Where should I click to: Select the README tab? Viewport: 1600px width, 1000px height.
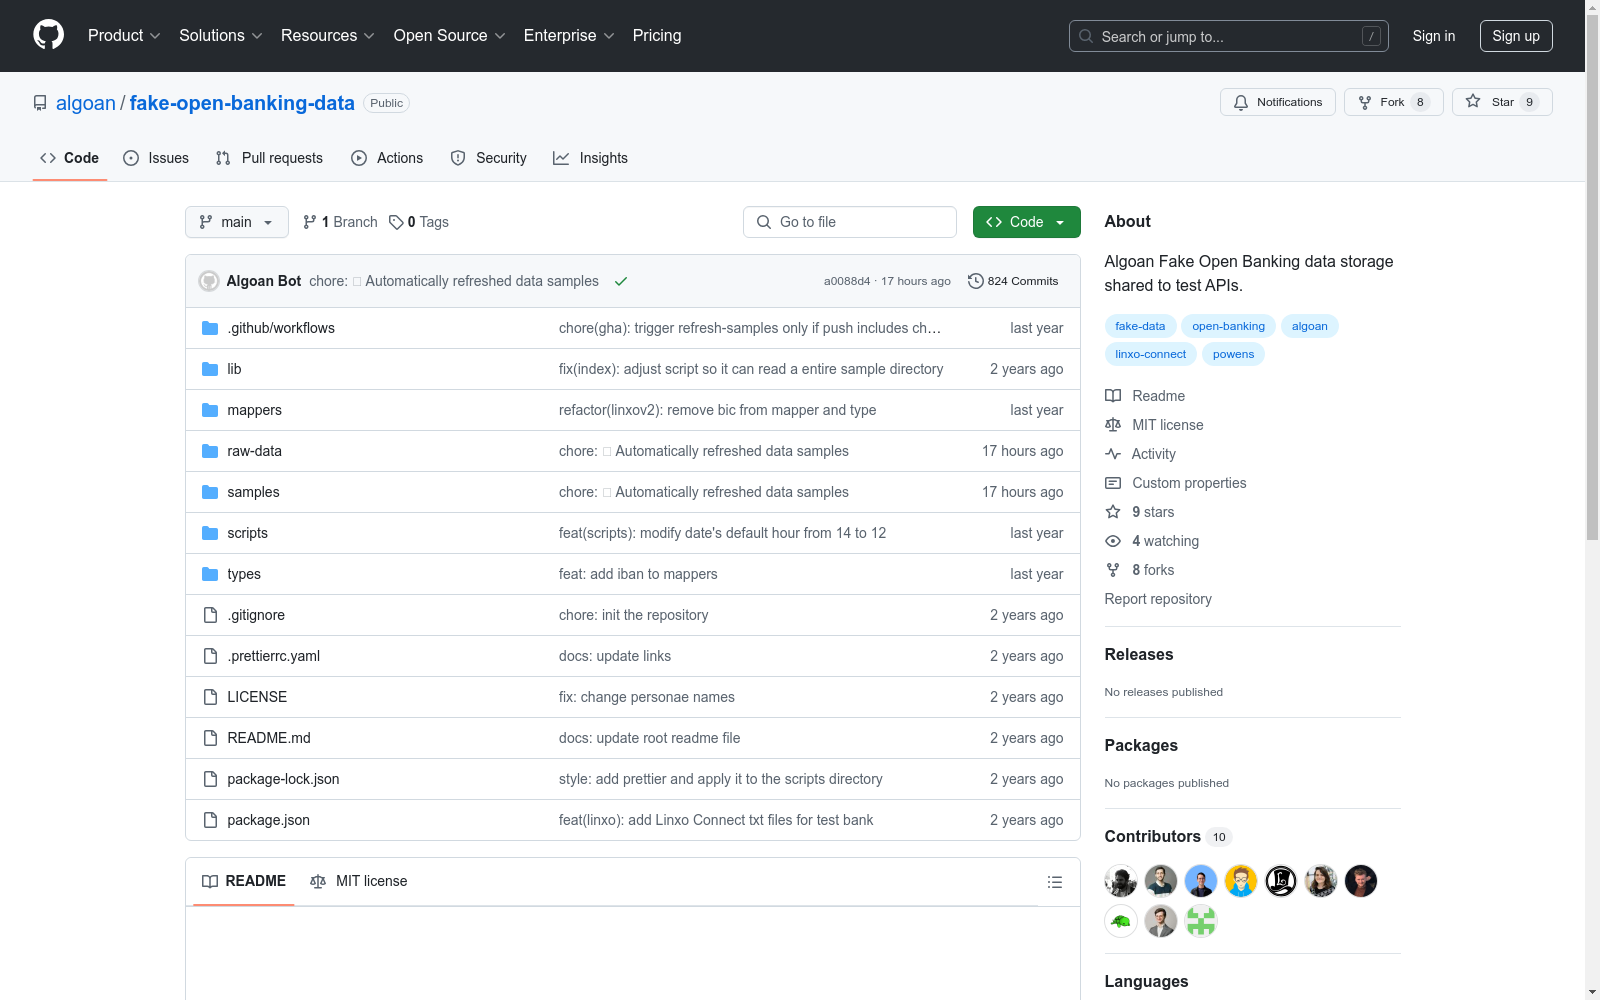pyautogui.click(x=244, y=881)
